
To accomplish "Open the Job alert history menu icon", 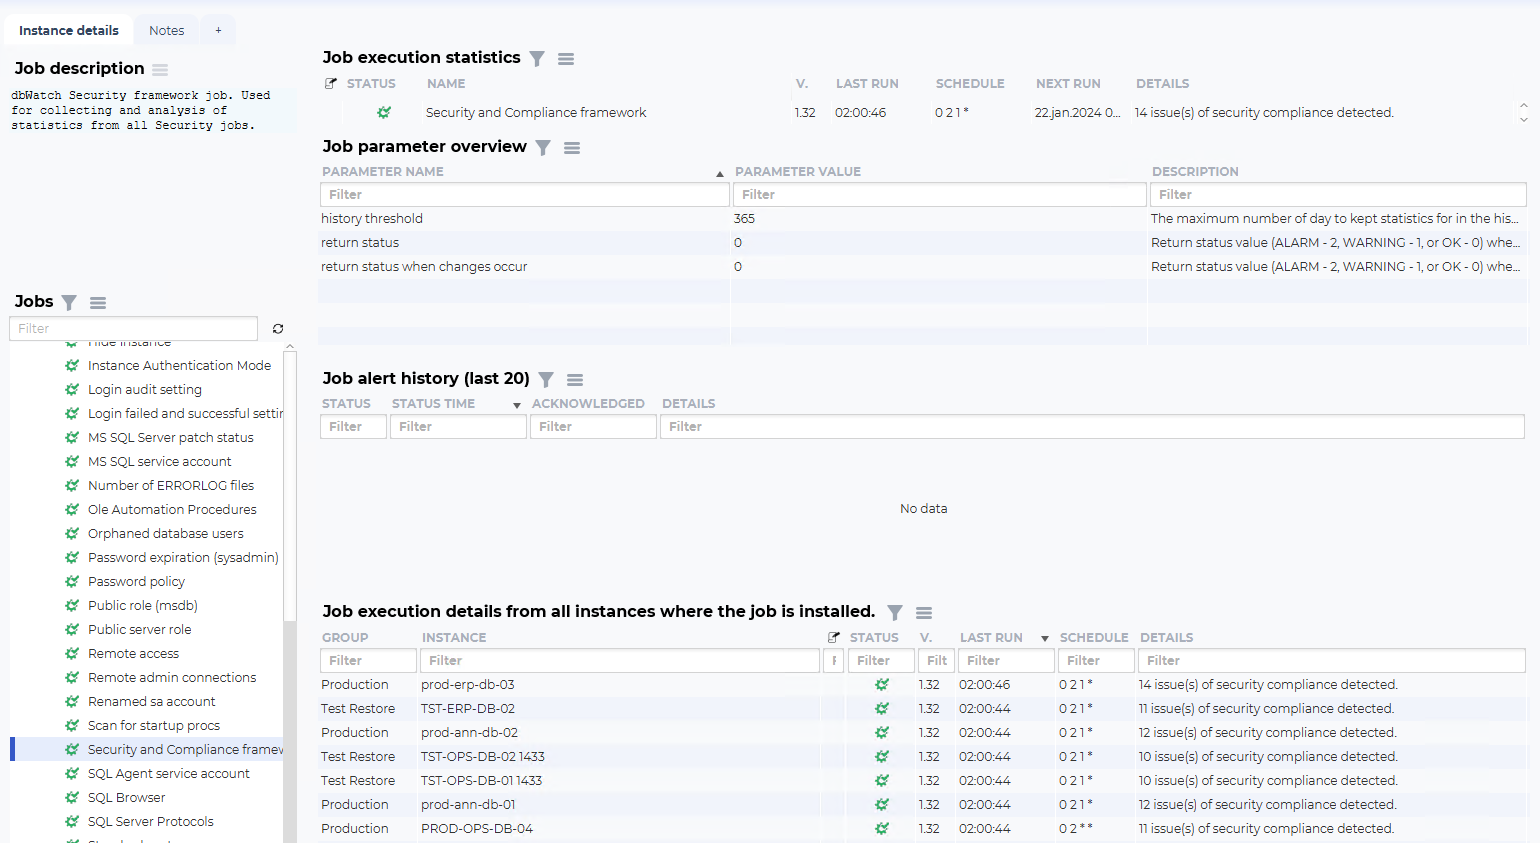I will tap(575, 380).
